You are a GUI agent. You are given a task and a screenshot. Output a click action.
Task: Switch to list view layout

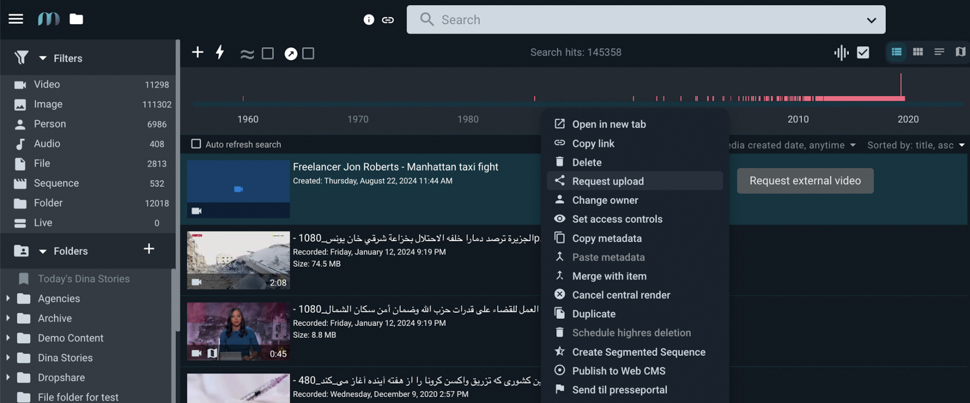[x=896, y=52]
